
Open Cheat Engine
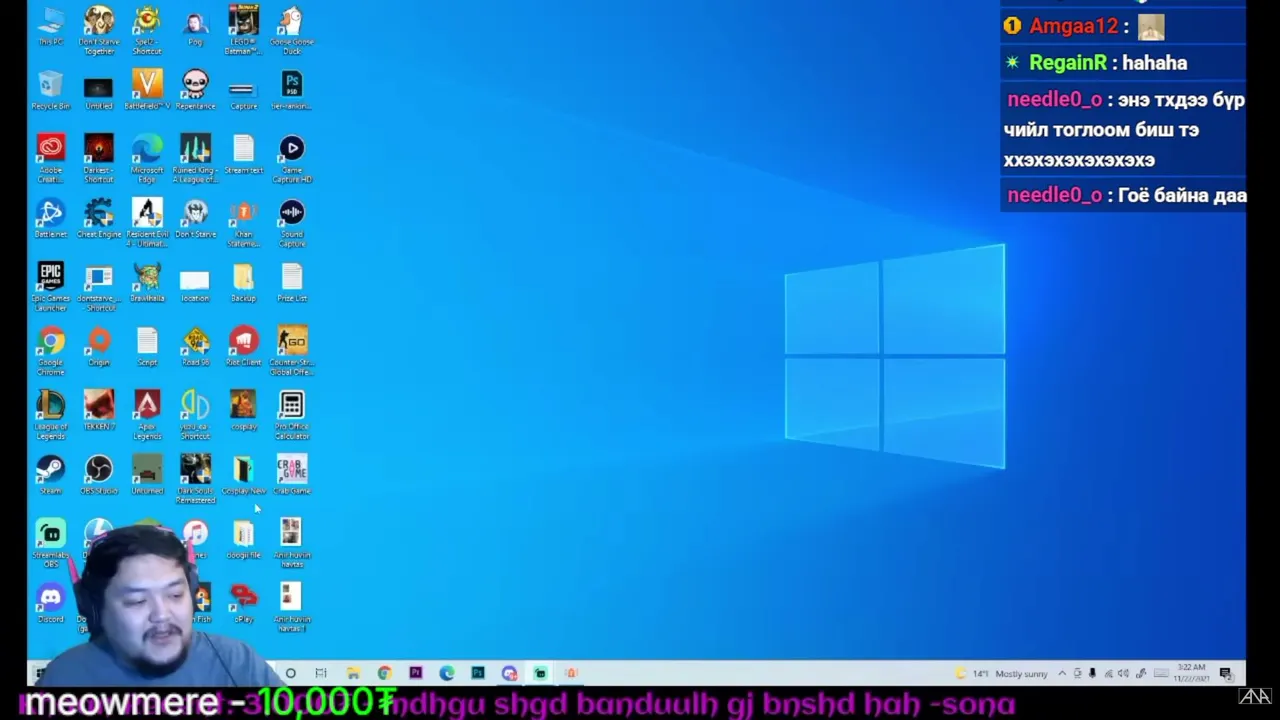[x=99, y=218]
